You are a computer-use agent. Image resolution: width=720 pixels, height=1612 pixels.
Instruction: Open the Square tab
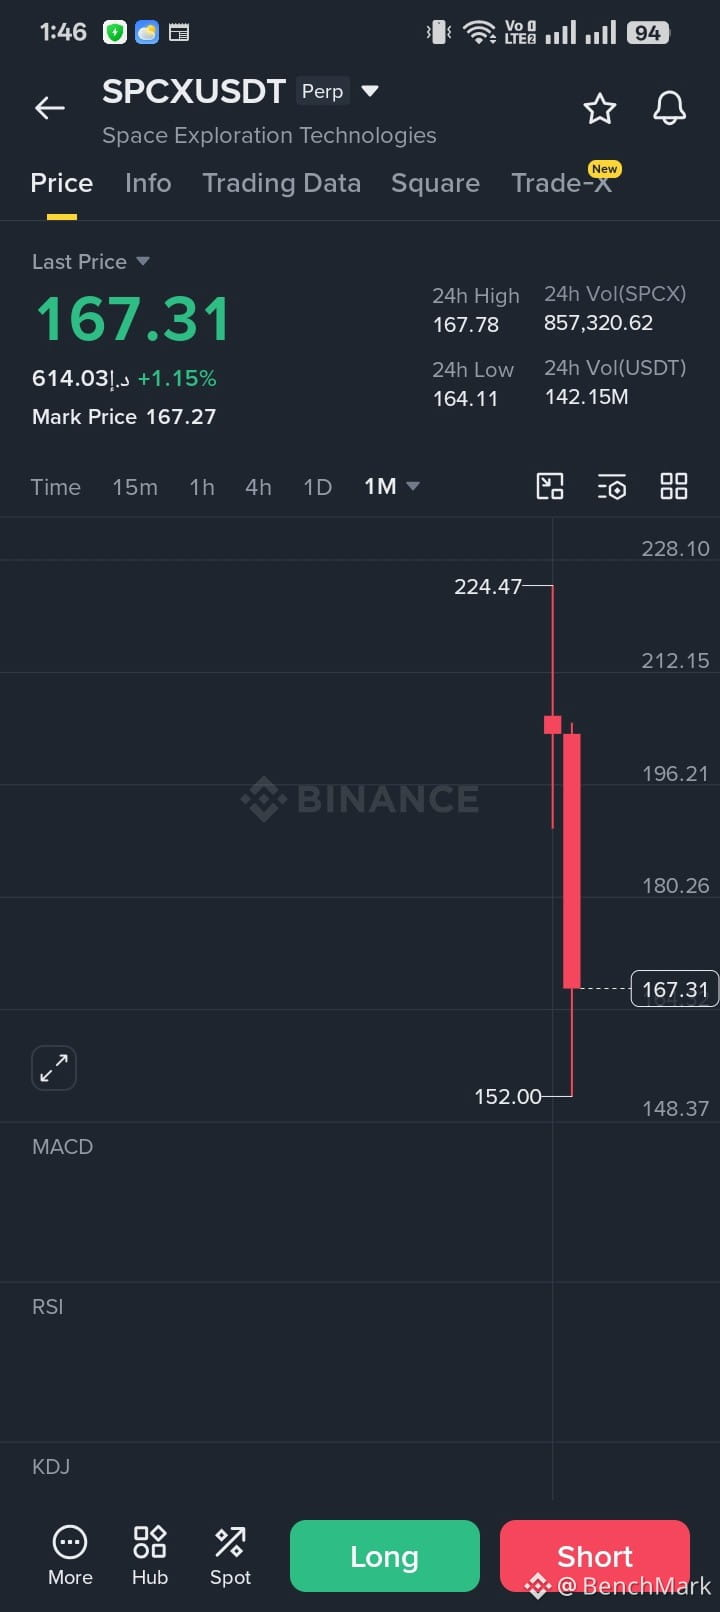[435, 183]
